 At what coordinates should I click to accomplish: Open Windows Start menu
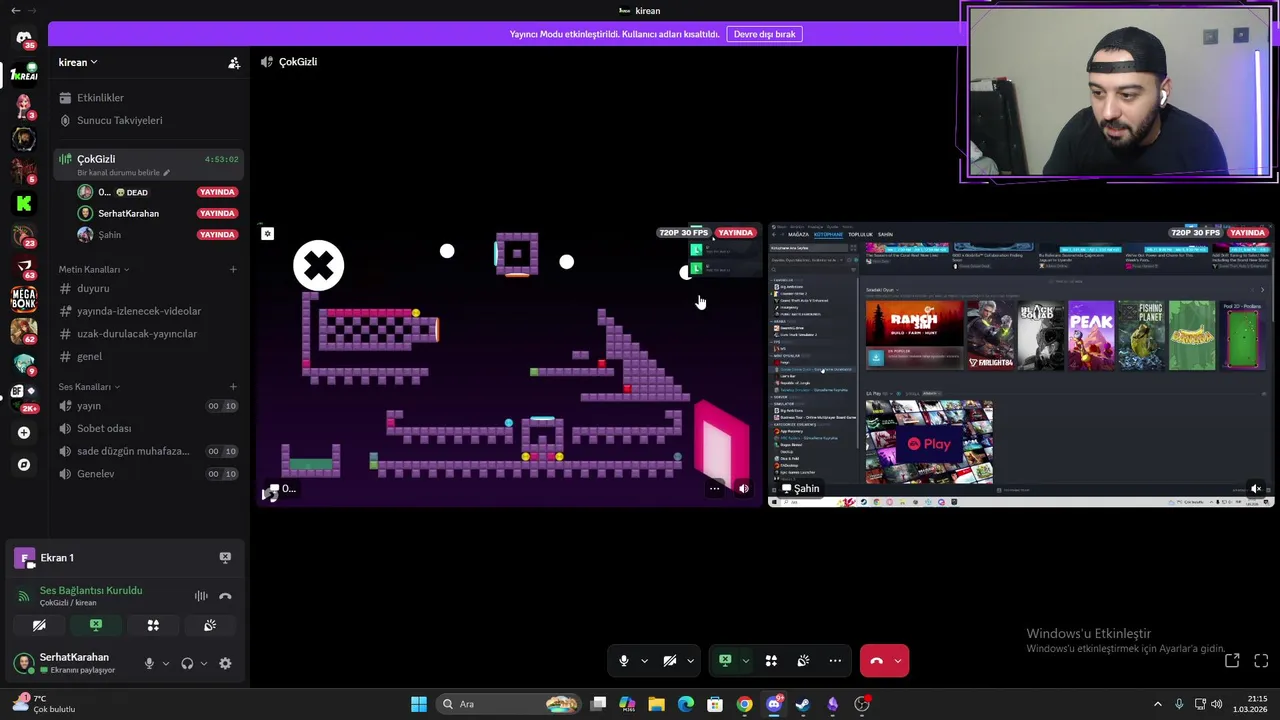[x=419, y=704]
